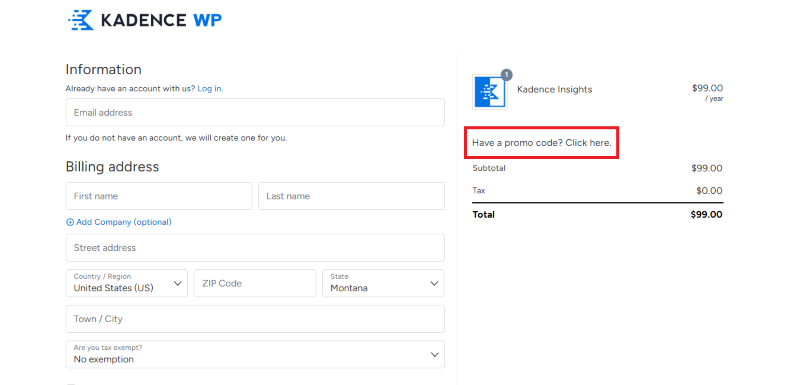Image resolution: width=800 pixels, height=385 pixels.
Task: Focus the Last name field
Action: point(351,196)
